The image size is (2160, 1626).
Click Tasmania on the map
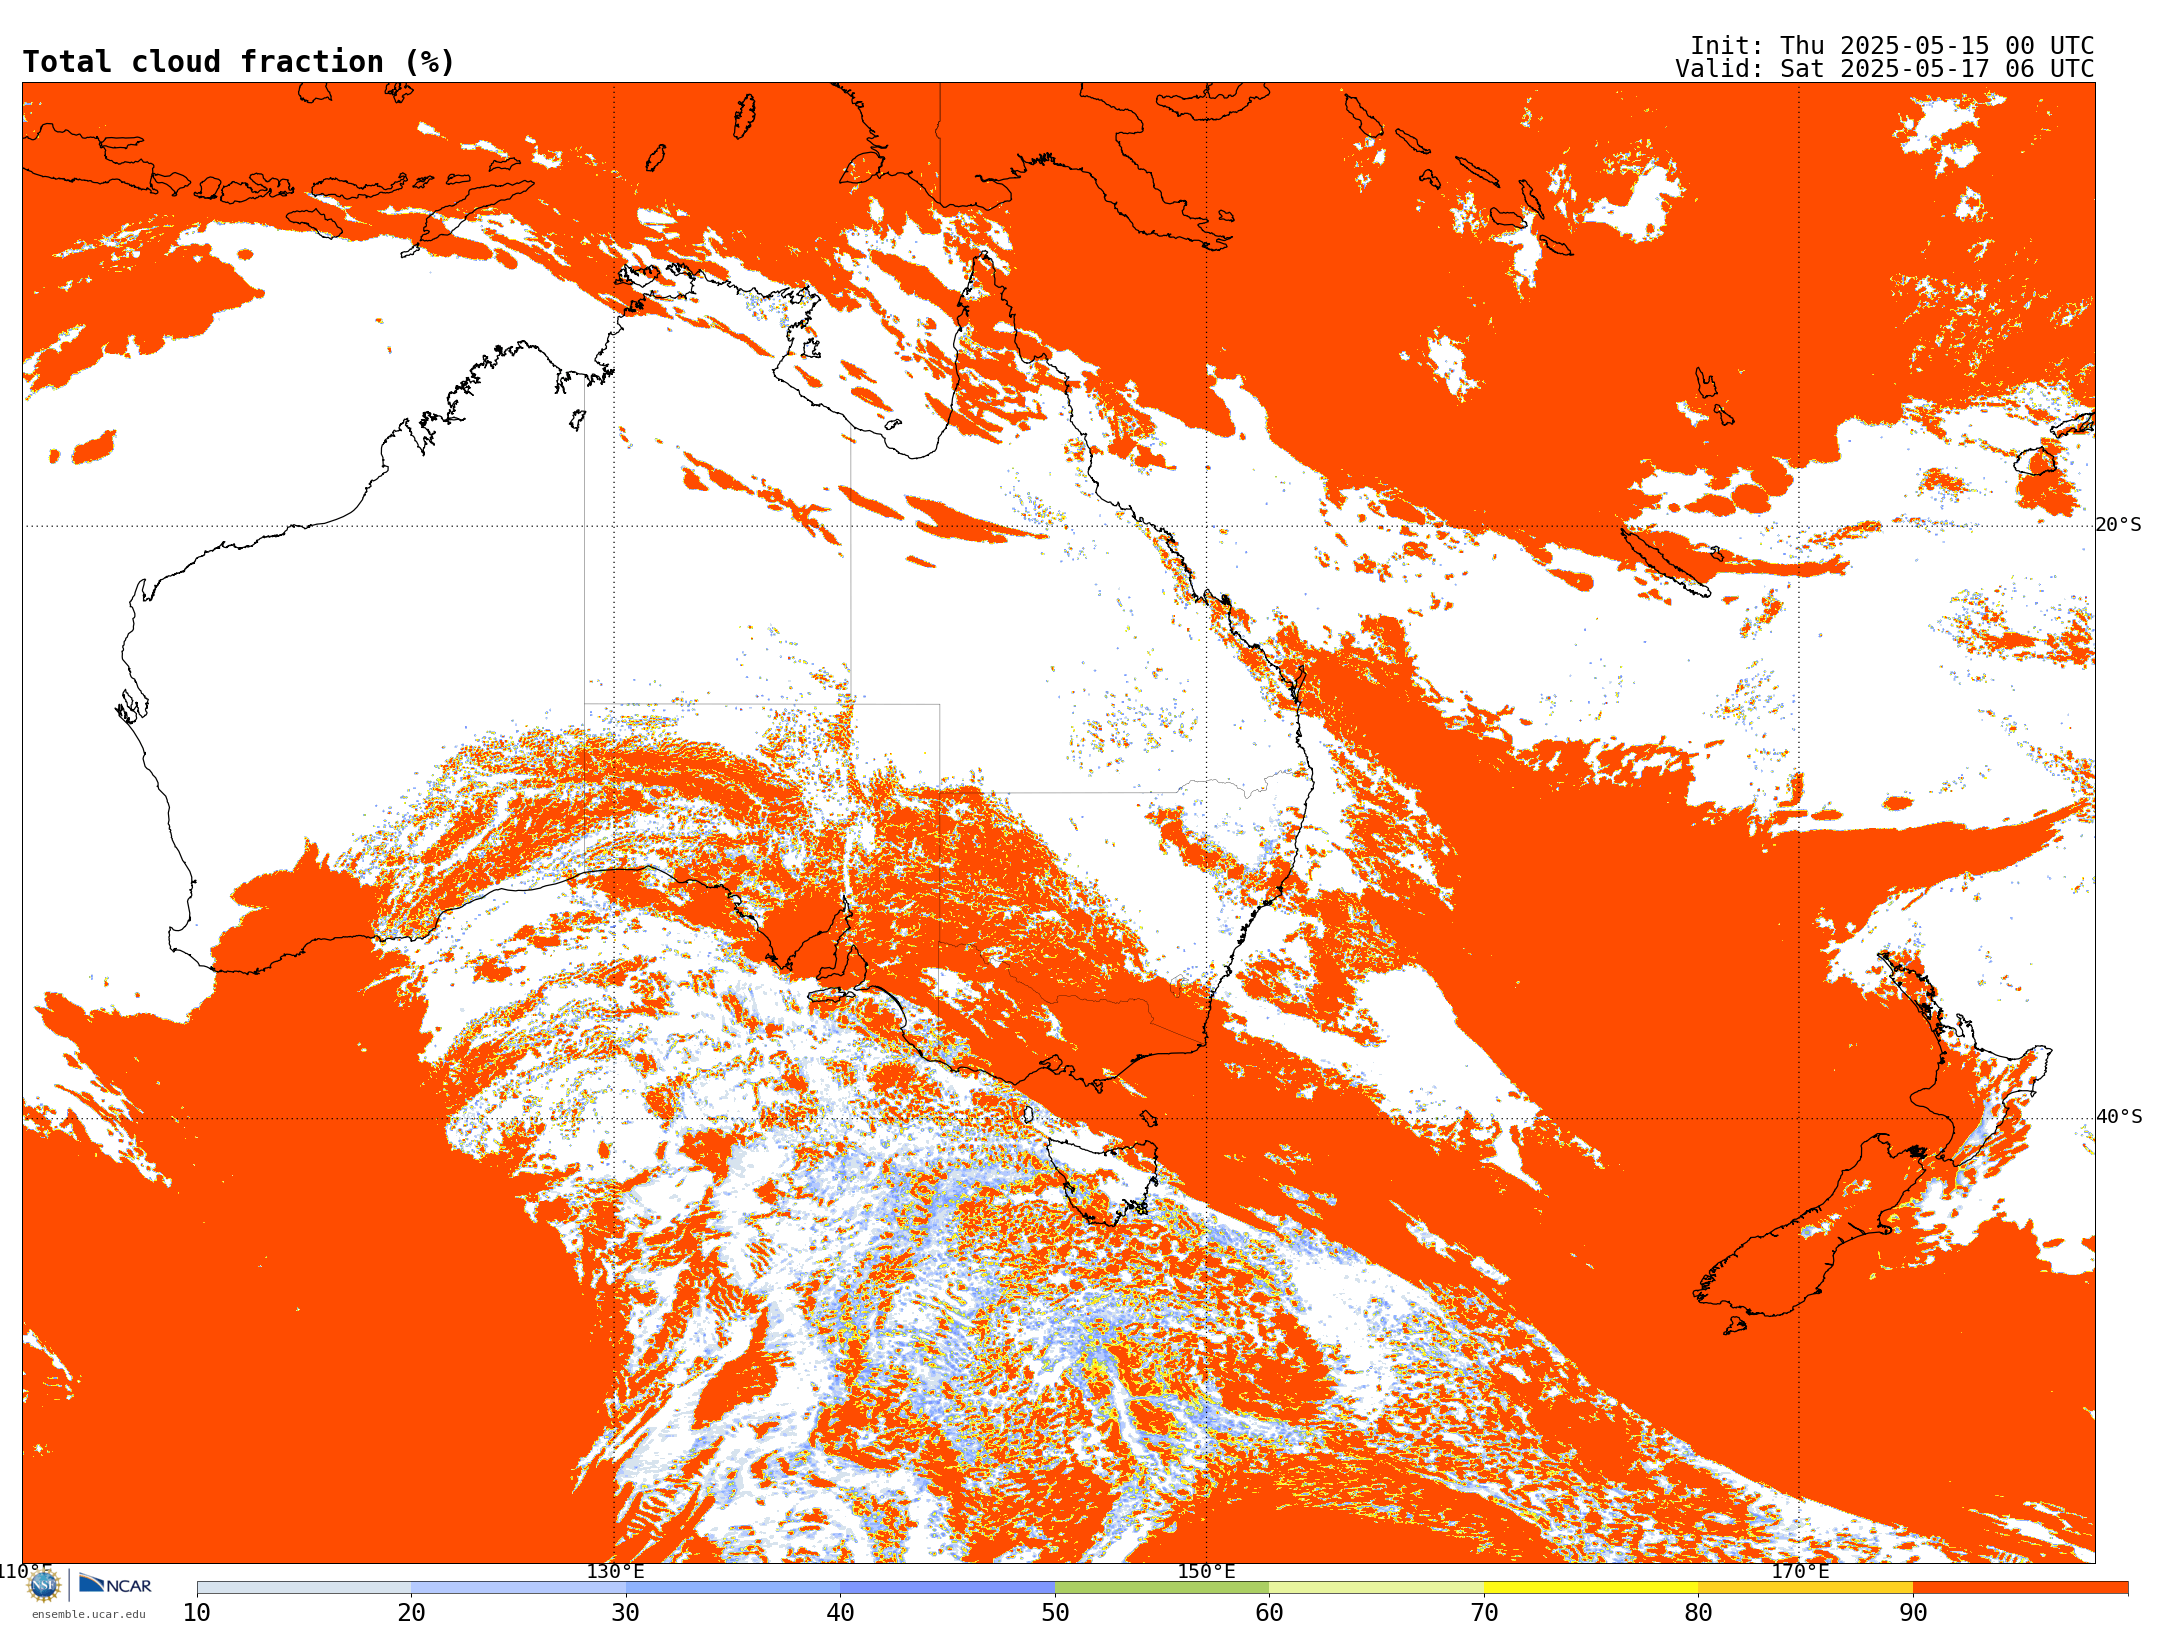tap(1105, 1180)
